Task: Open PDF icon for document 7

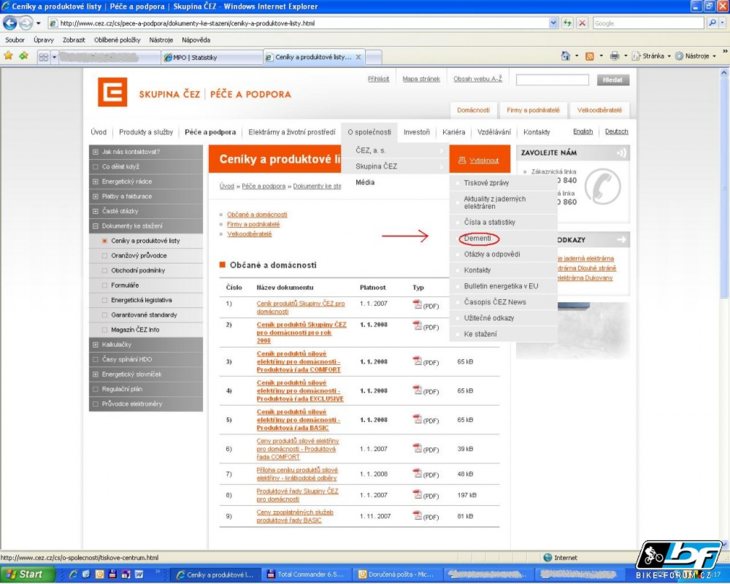Action: tap(417, 473)
